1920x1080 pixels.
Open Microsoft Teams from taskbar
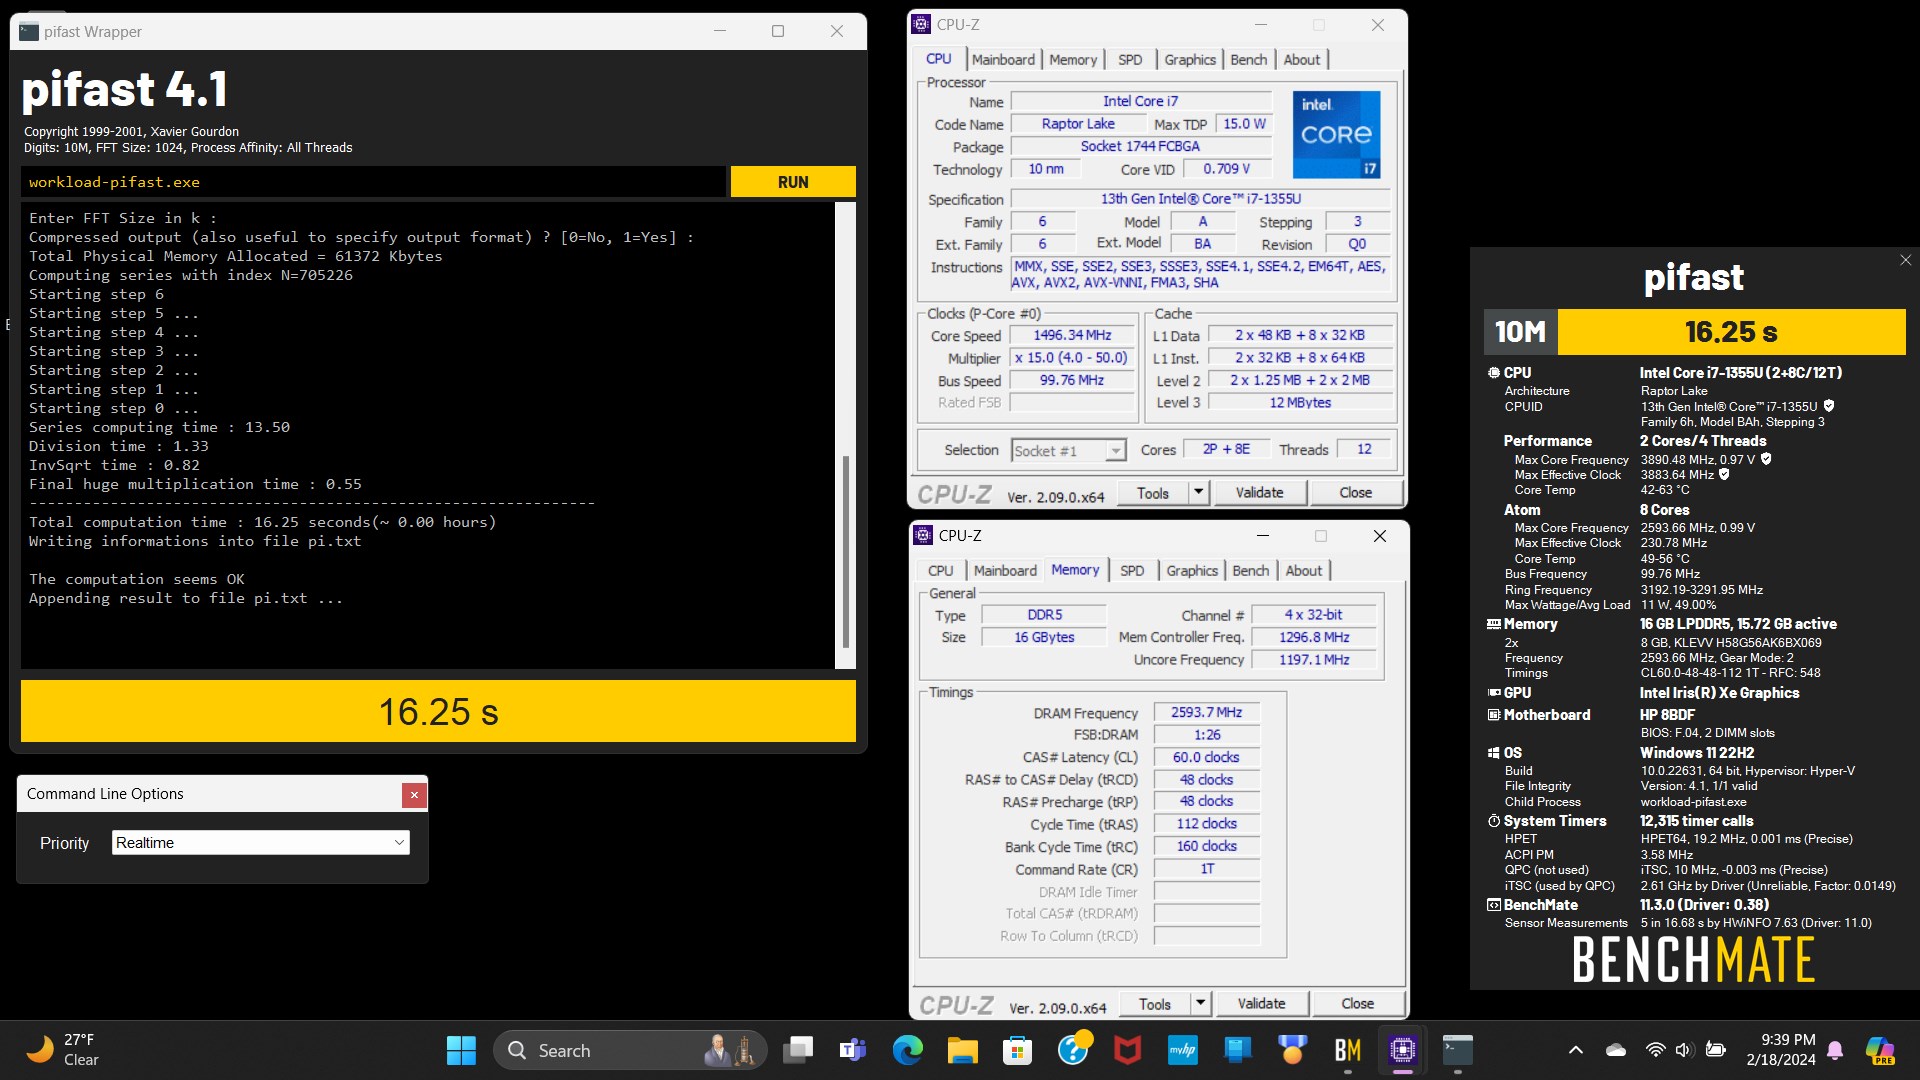point(853,1051)
